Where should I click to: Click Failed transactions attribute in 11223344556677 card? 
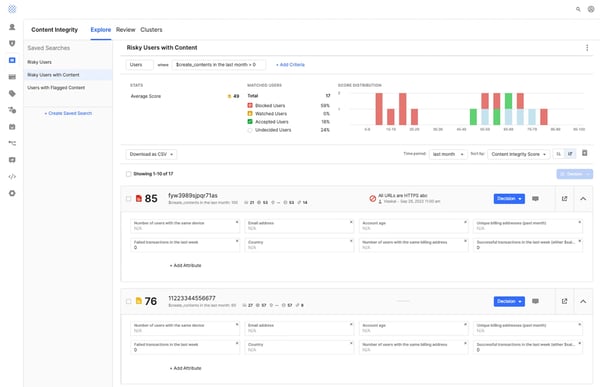tap(185, 347)
